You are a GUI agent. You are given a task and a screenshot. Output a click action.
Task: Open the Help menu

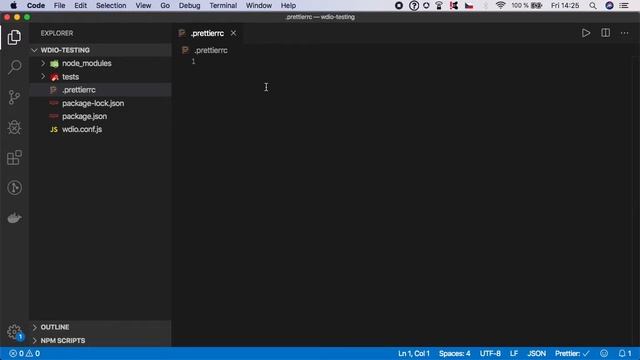288,6
